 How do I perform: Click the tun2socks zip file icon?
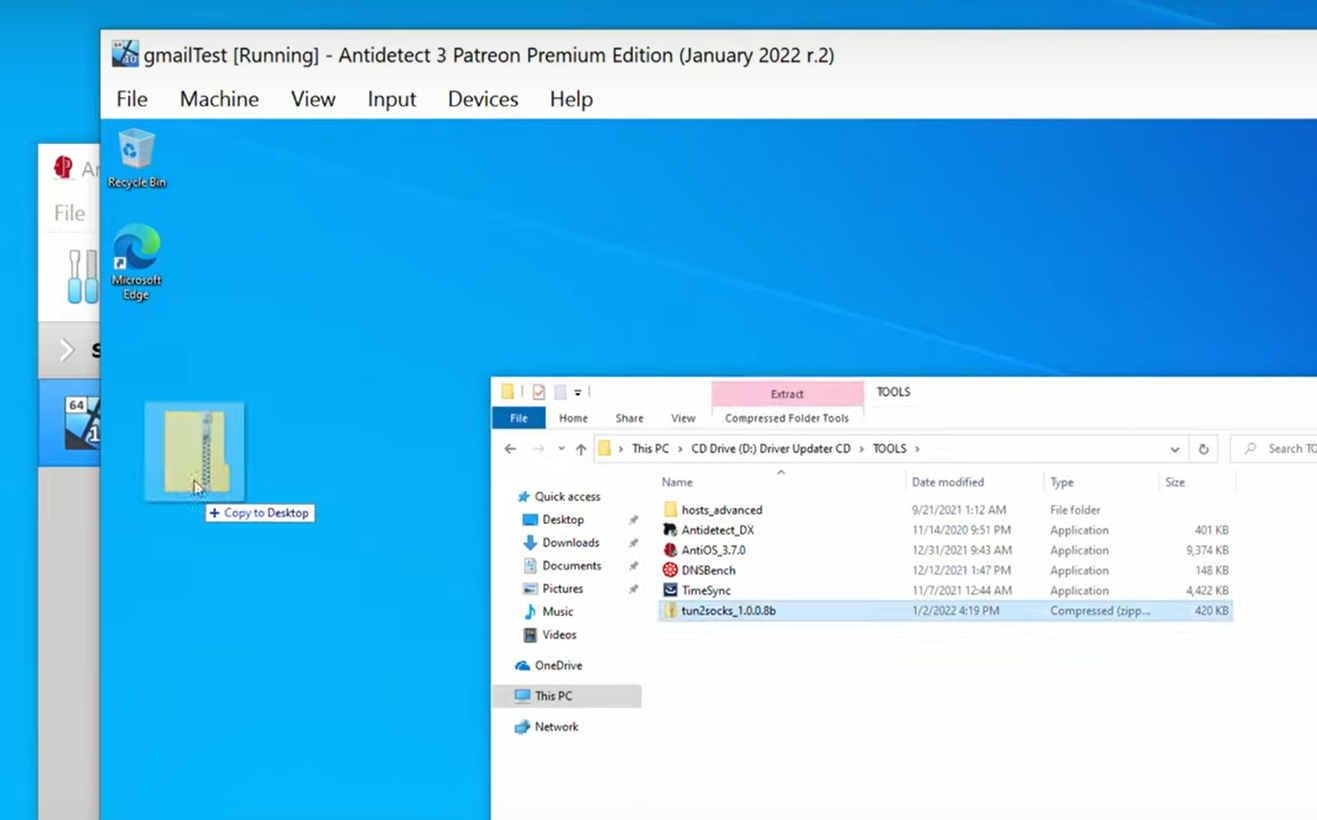click(x=670, y=610)
